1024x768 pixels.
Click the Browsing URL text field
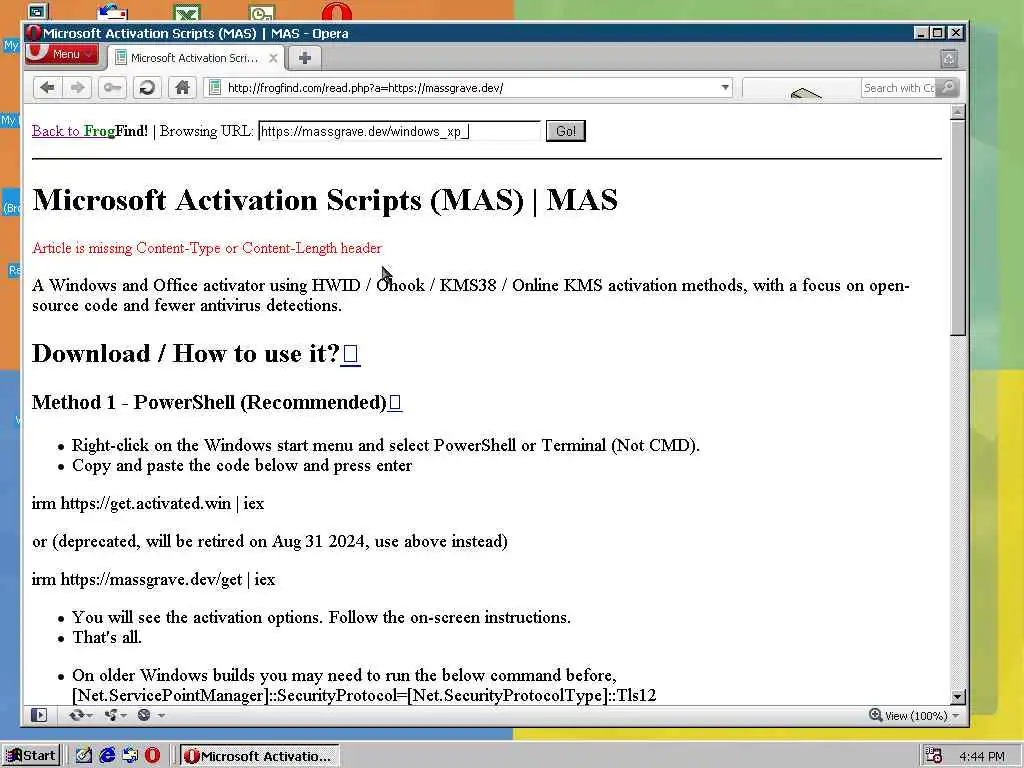[400, 131]
